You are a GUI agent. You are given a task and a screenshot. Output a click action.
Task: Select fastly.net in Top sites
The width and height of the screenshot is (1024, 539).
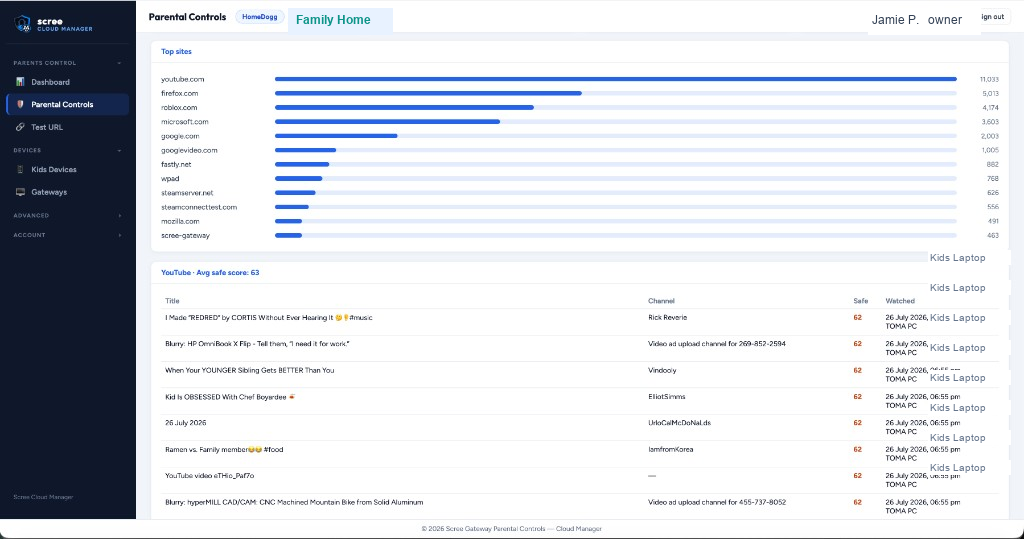pos(176,165)
